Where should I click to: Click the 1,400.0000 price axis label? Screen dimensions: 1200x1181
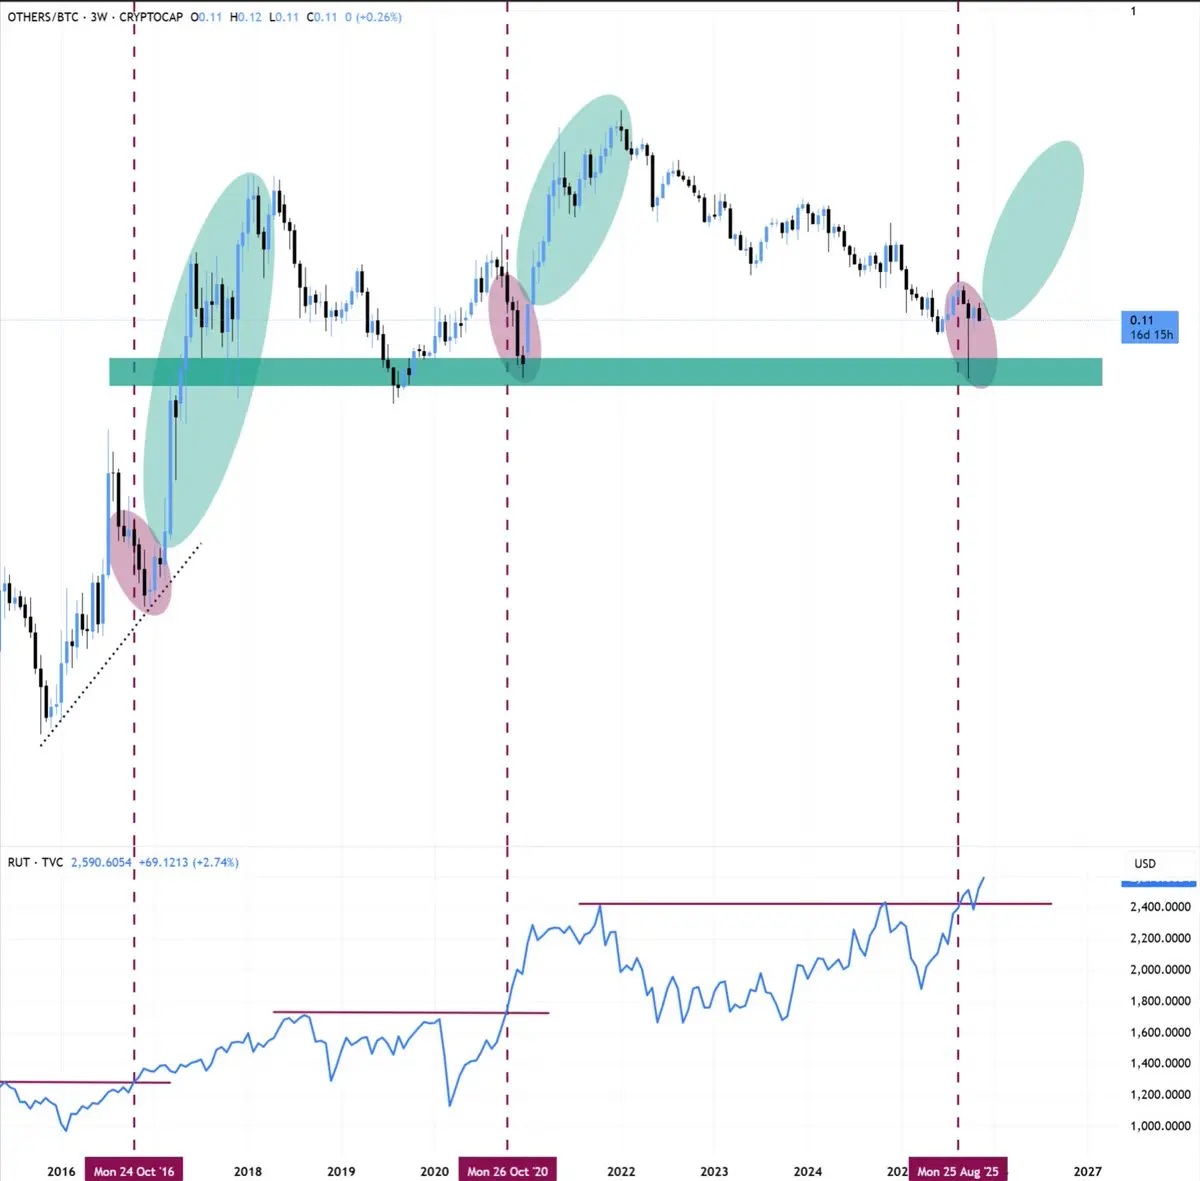coord(1161,1063)
